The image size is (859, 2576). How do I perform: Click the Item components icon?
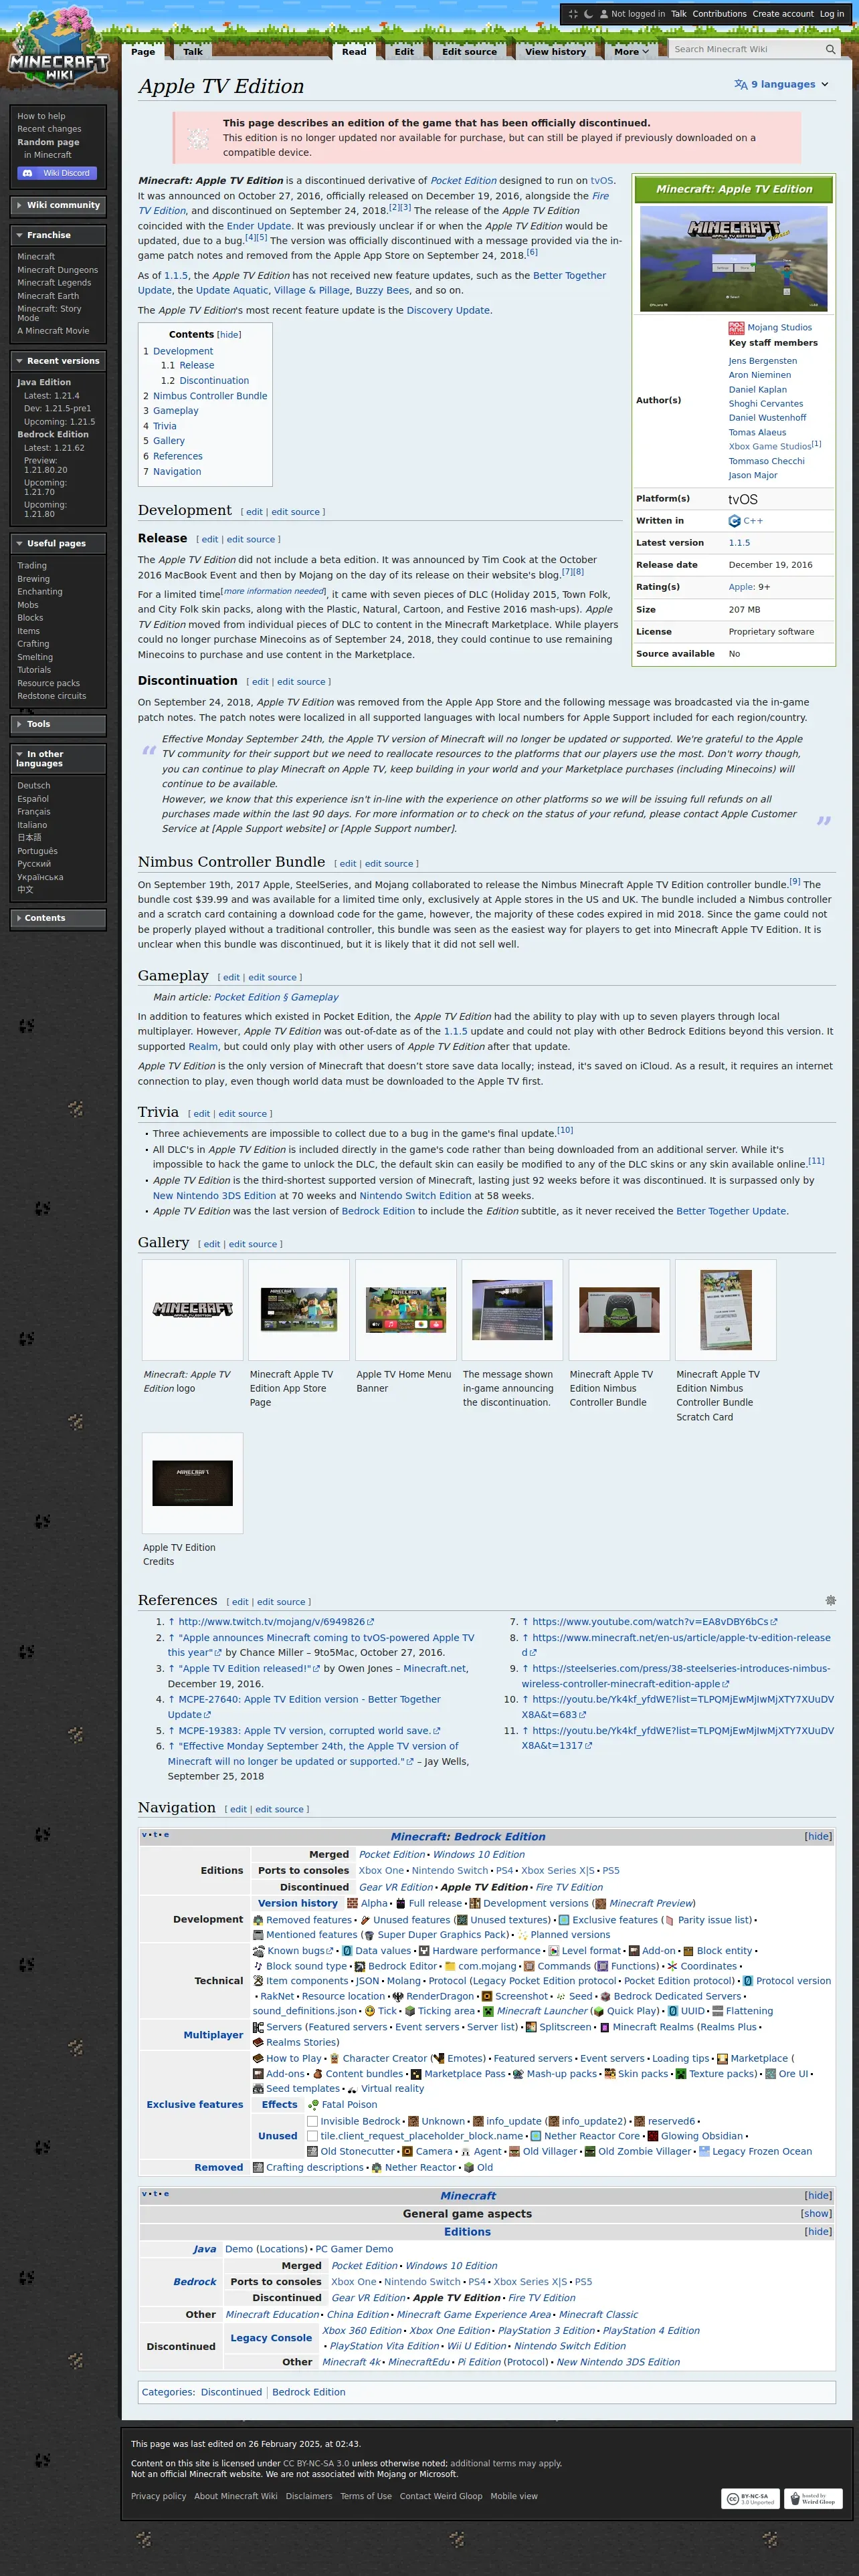(x=258, y=1981)
